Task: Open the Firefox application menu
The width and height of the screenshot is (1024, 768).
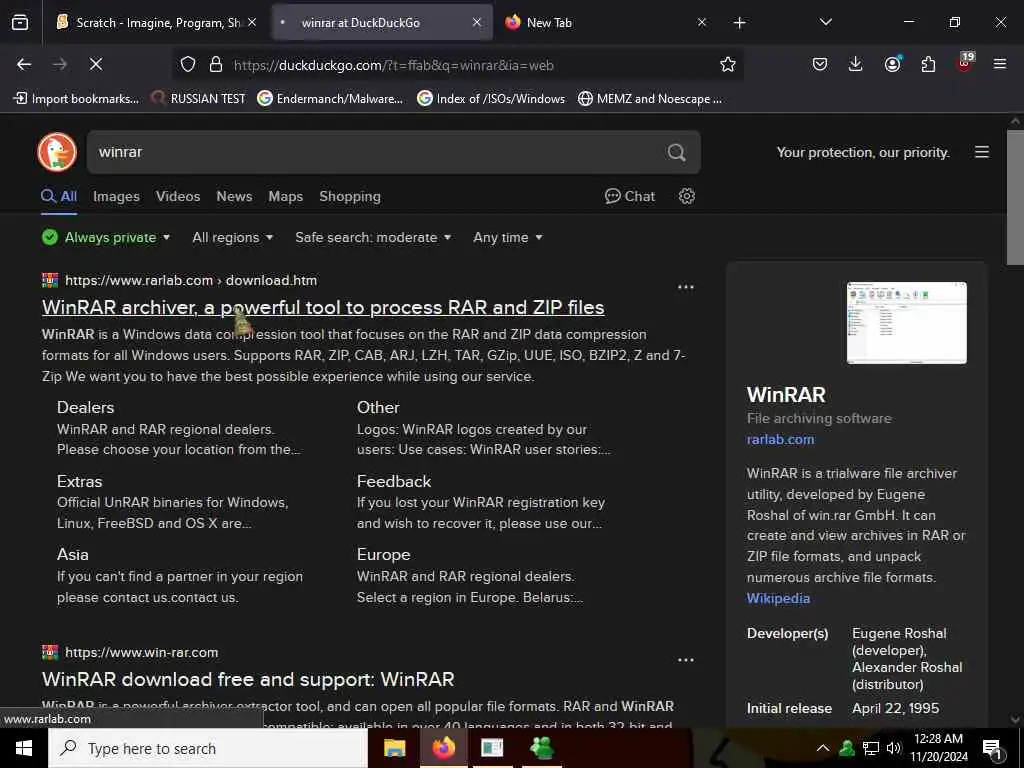Action: coord(1000,65)
